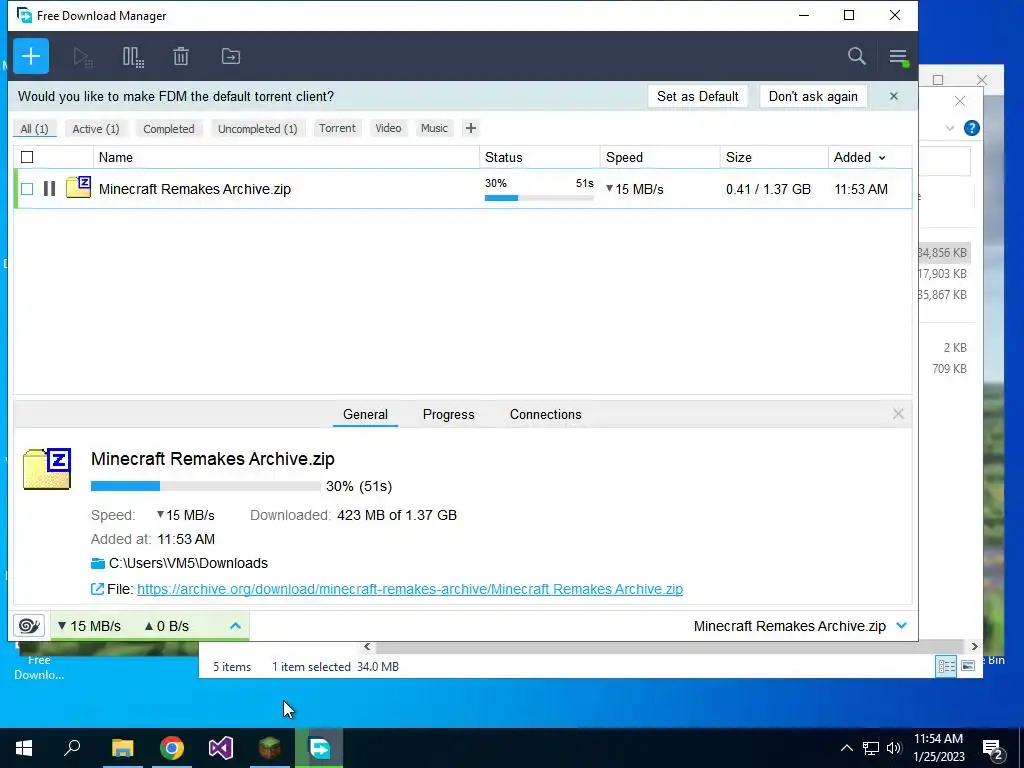
Task: Filter by Music tag
Action: tap(434, 128)
